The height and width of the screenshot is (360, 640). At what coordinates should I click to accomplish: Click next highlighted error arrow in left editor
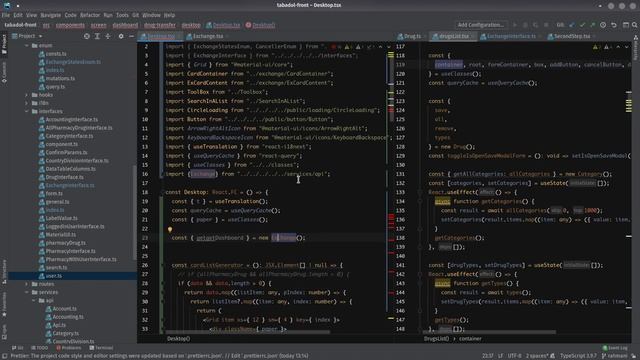[389, 47]
